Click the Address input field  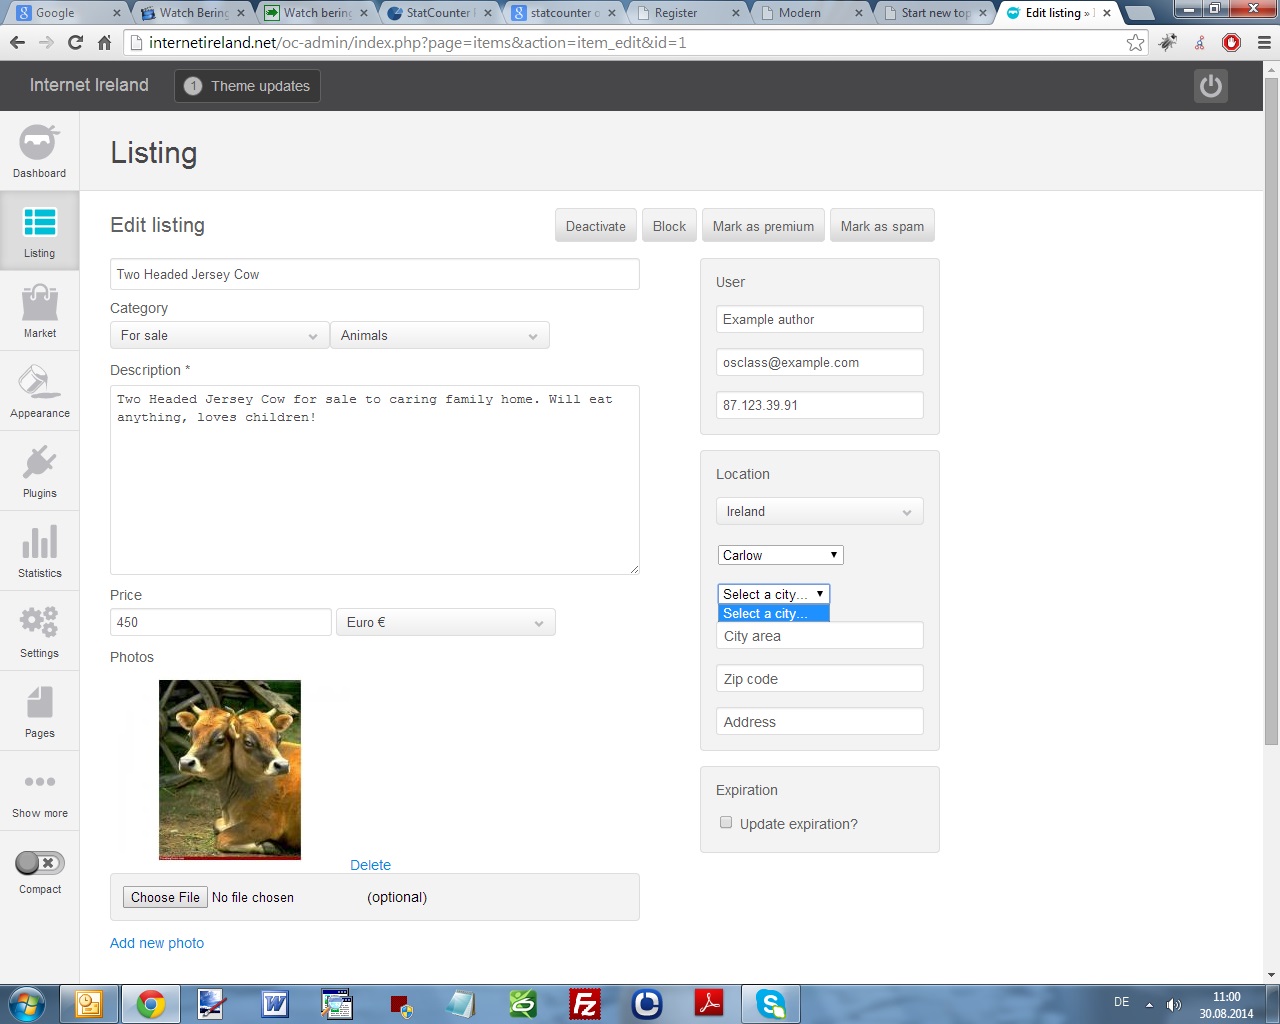tap(819, 721)
